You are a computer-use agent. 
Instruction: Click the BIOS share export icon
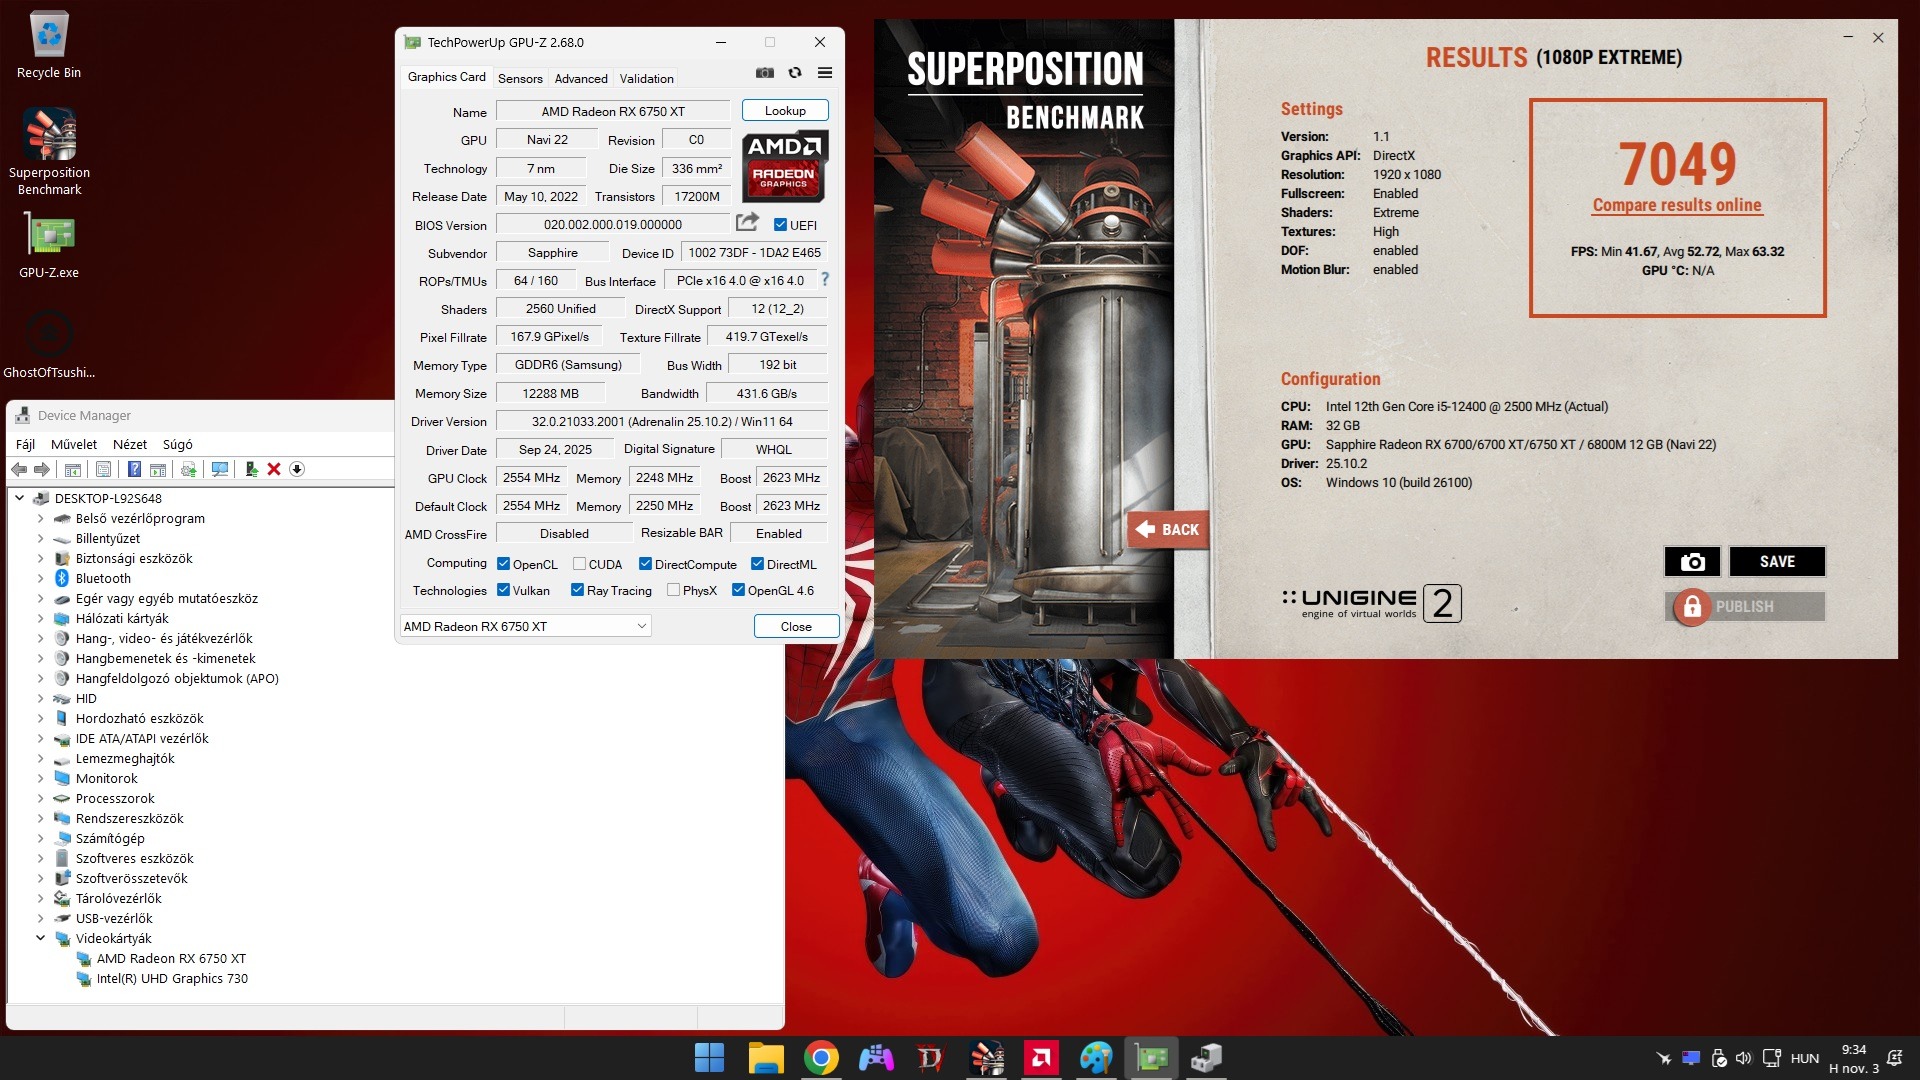click(747, 222)
